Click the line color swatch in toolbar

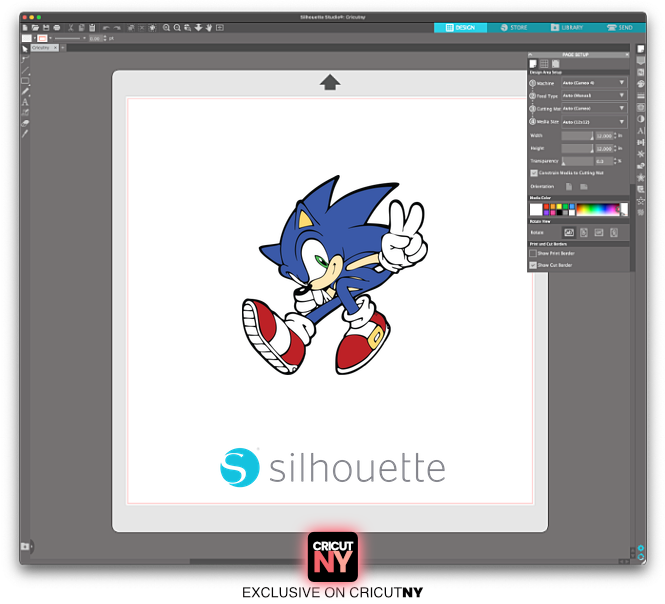tap(42, 38)
